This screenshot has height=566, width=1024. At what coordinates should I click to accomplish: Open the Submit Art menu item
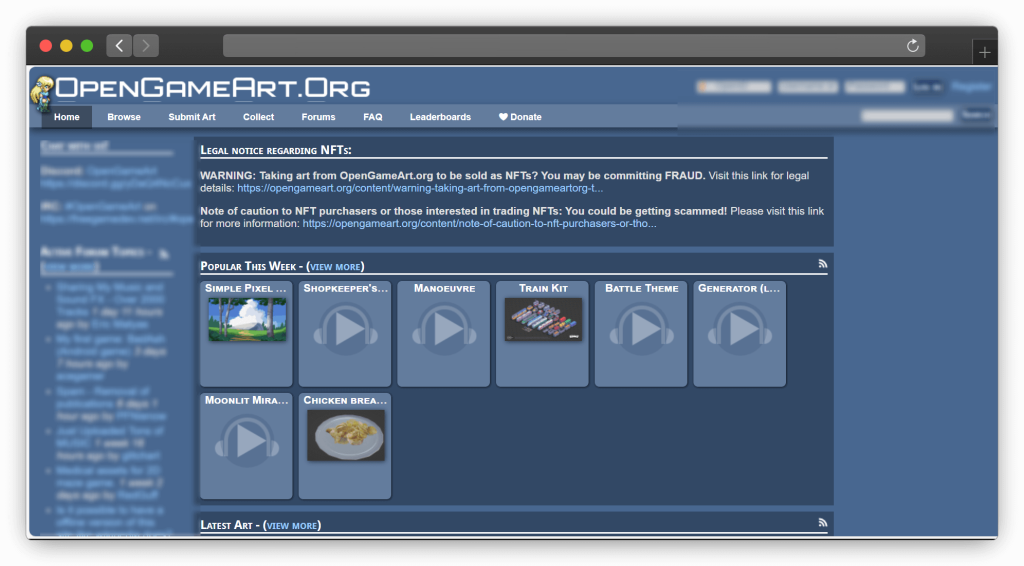[192, 117]
